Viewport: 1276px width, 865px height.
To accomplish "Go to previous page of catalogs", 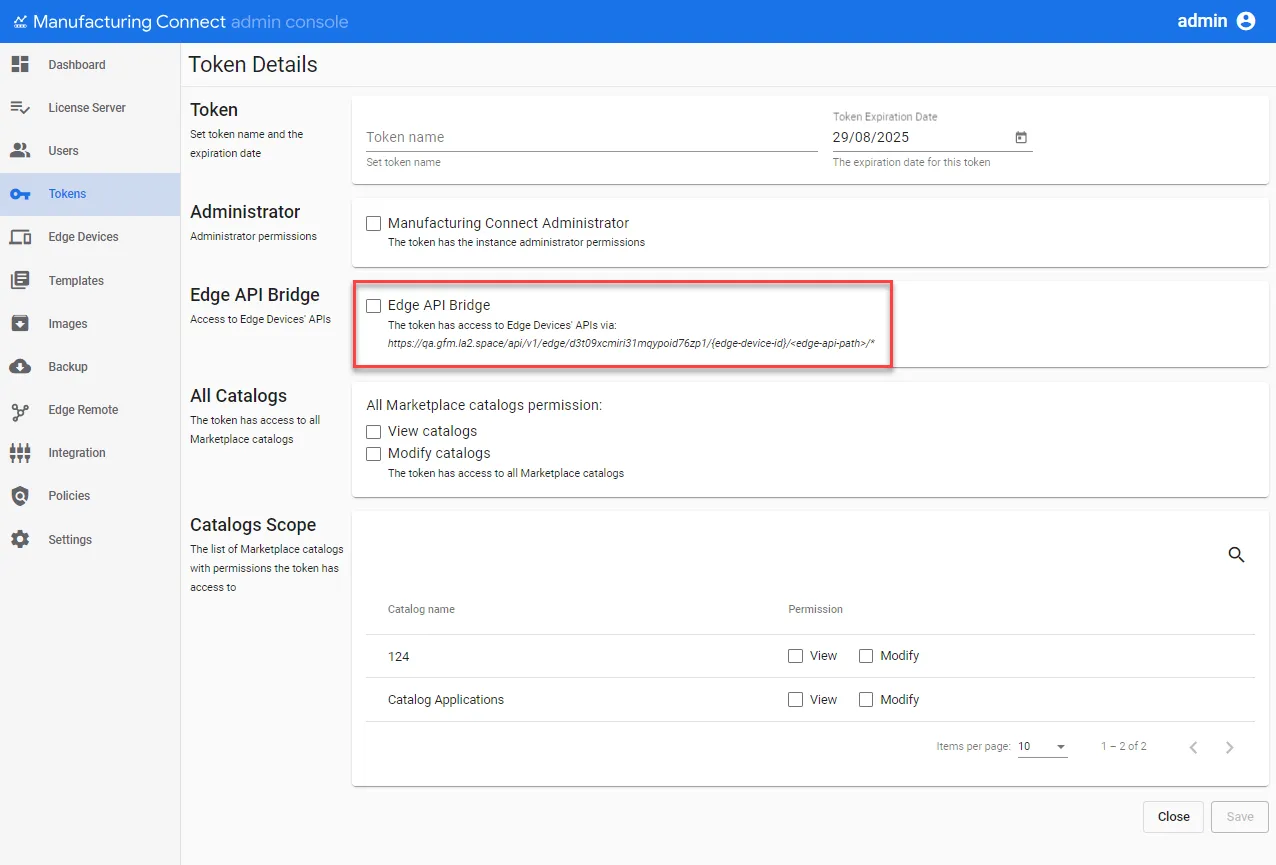I will coord(1193,747).
